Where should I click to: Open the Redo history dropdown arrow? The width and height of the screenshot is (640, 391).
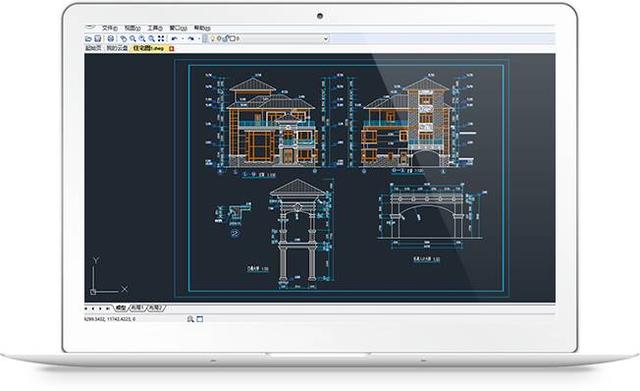(x=199, y=39)
